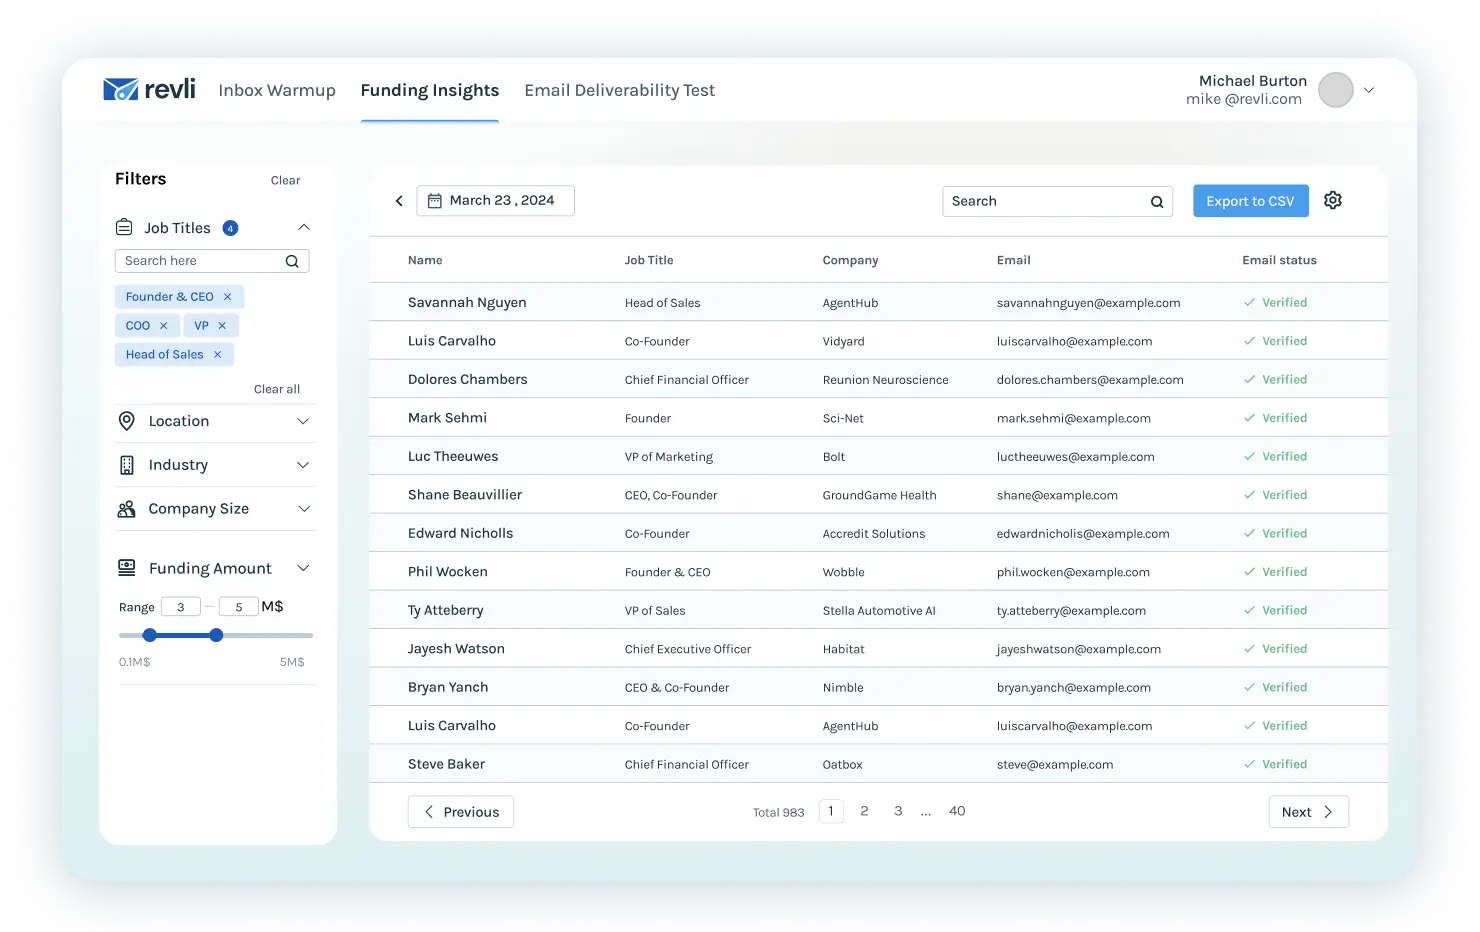Image resolution: width=1480 pixels, height=932 pixels.
Task: Toggle the Funding Amount section chevron
Action: pyautogui.click(x=304, y=568)
